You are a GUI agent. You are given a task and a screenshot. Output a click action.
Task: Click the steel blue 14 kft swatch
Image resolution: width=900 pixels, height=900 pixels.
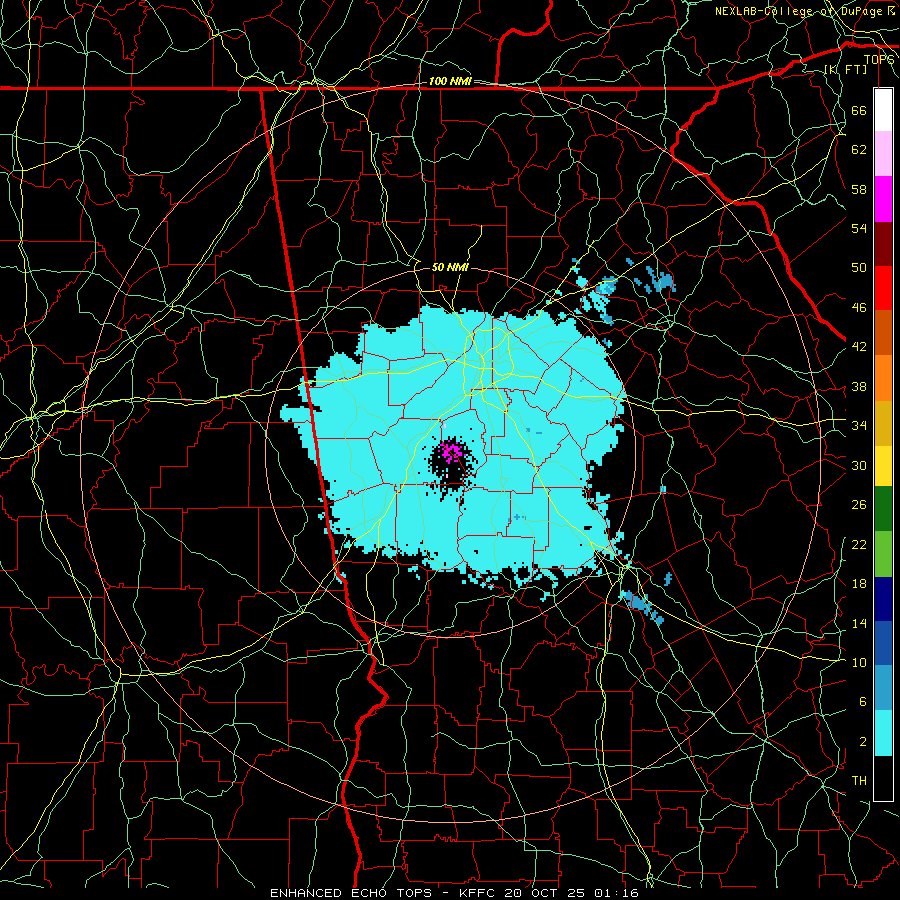(883, 688)
